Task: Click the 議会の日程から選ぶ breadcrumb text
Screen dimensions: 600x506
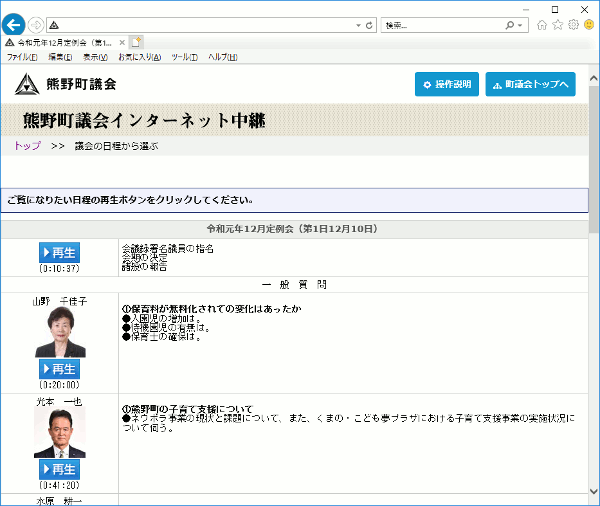Action: (116, 146)
